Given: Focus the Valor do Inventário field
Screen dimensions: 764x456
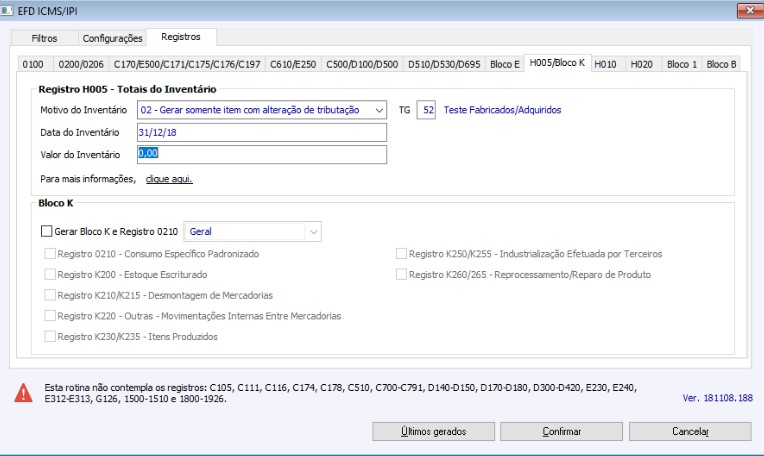Looking at the screenshot, I should point(262,154).
